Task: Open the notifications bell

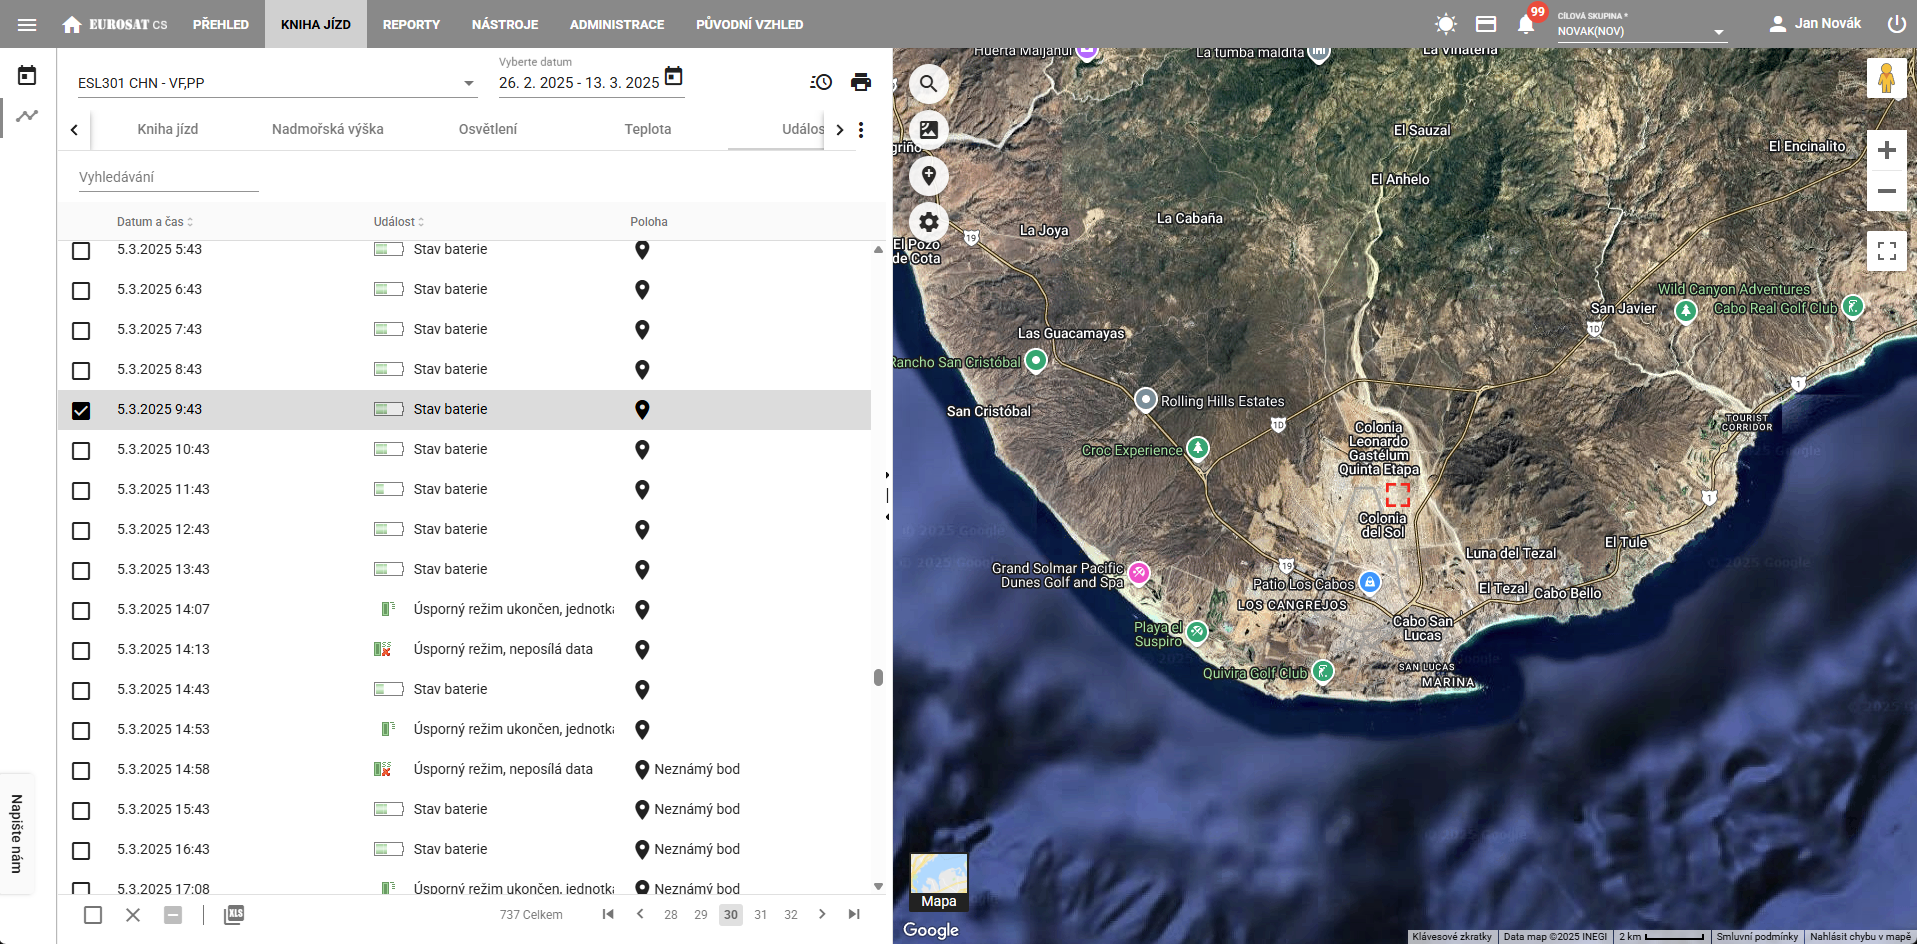Action: pos(1525,24)
